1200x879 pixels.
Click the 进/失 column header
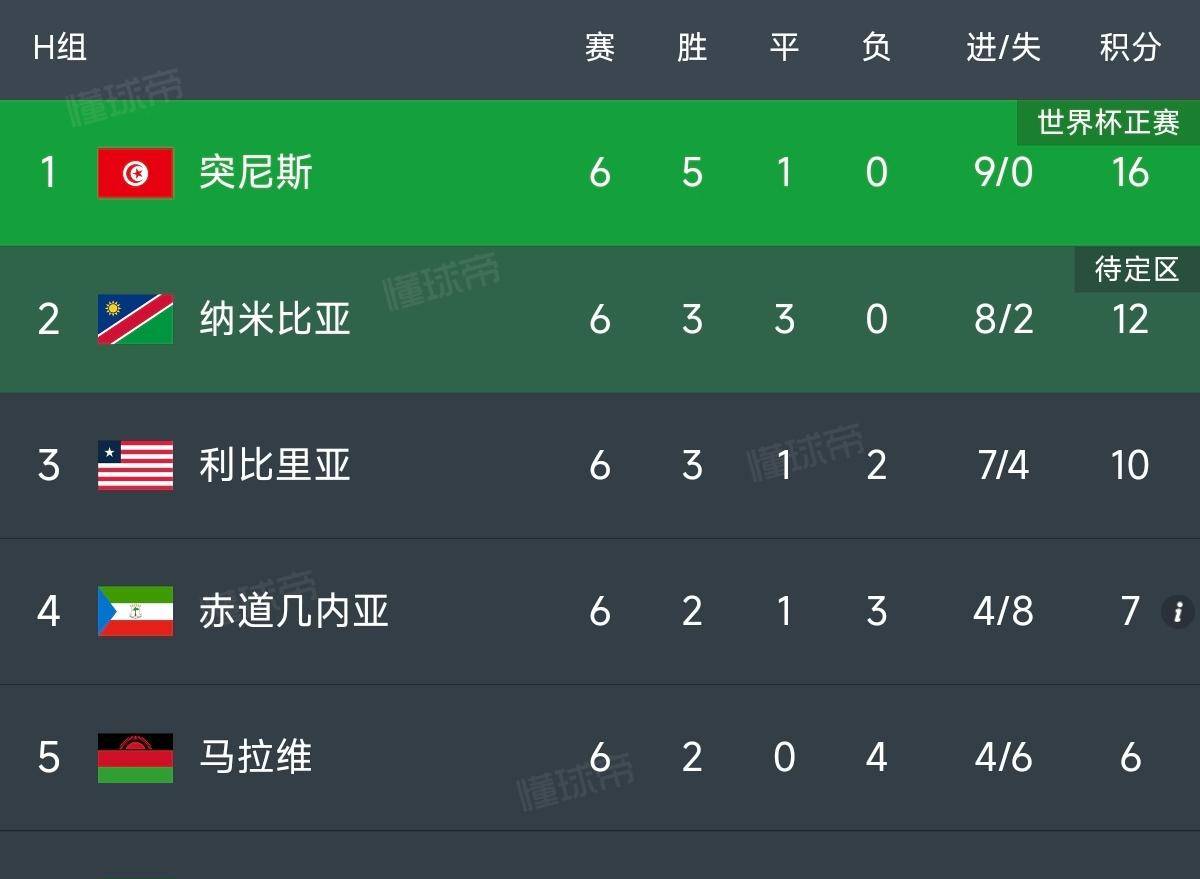click(x=1003, y=47)
